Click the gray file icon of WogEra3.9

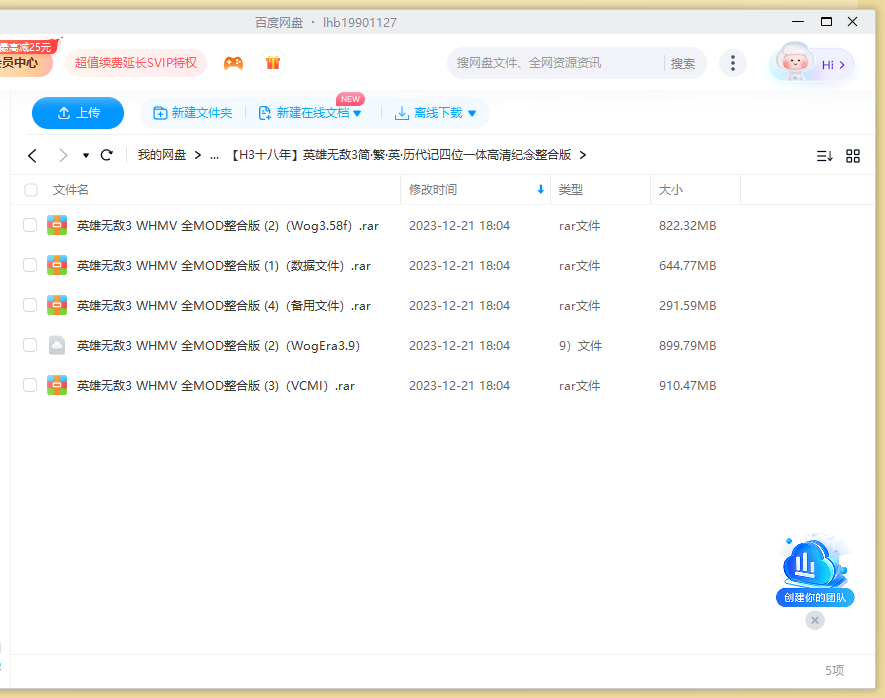tap(57, 345)
